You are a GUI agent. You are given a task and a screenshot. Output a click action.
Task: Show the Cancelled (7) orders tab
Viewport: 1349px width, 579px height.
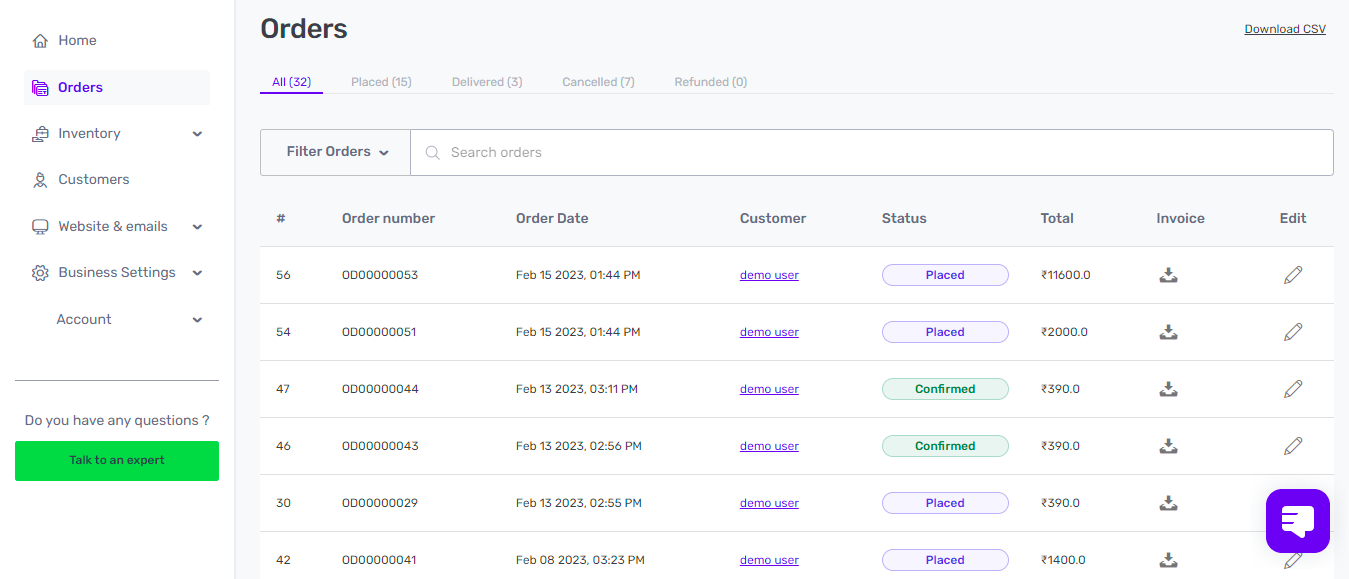click(x=598, y=82)
